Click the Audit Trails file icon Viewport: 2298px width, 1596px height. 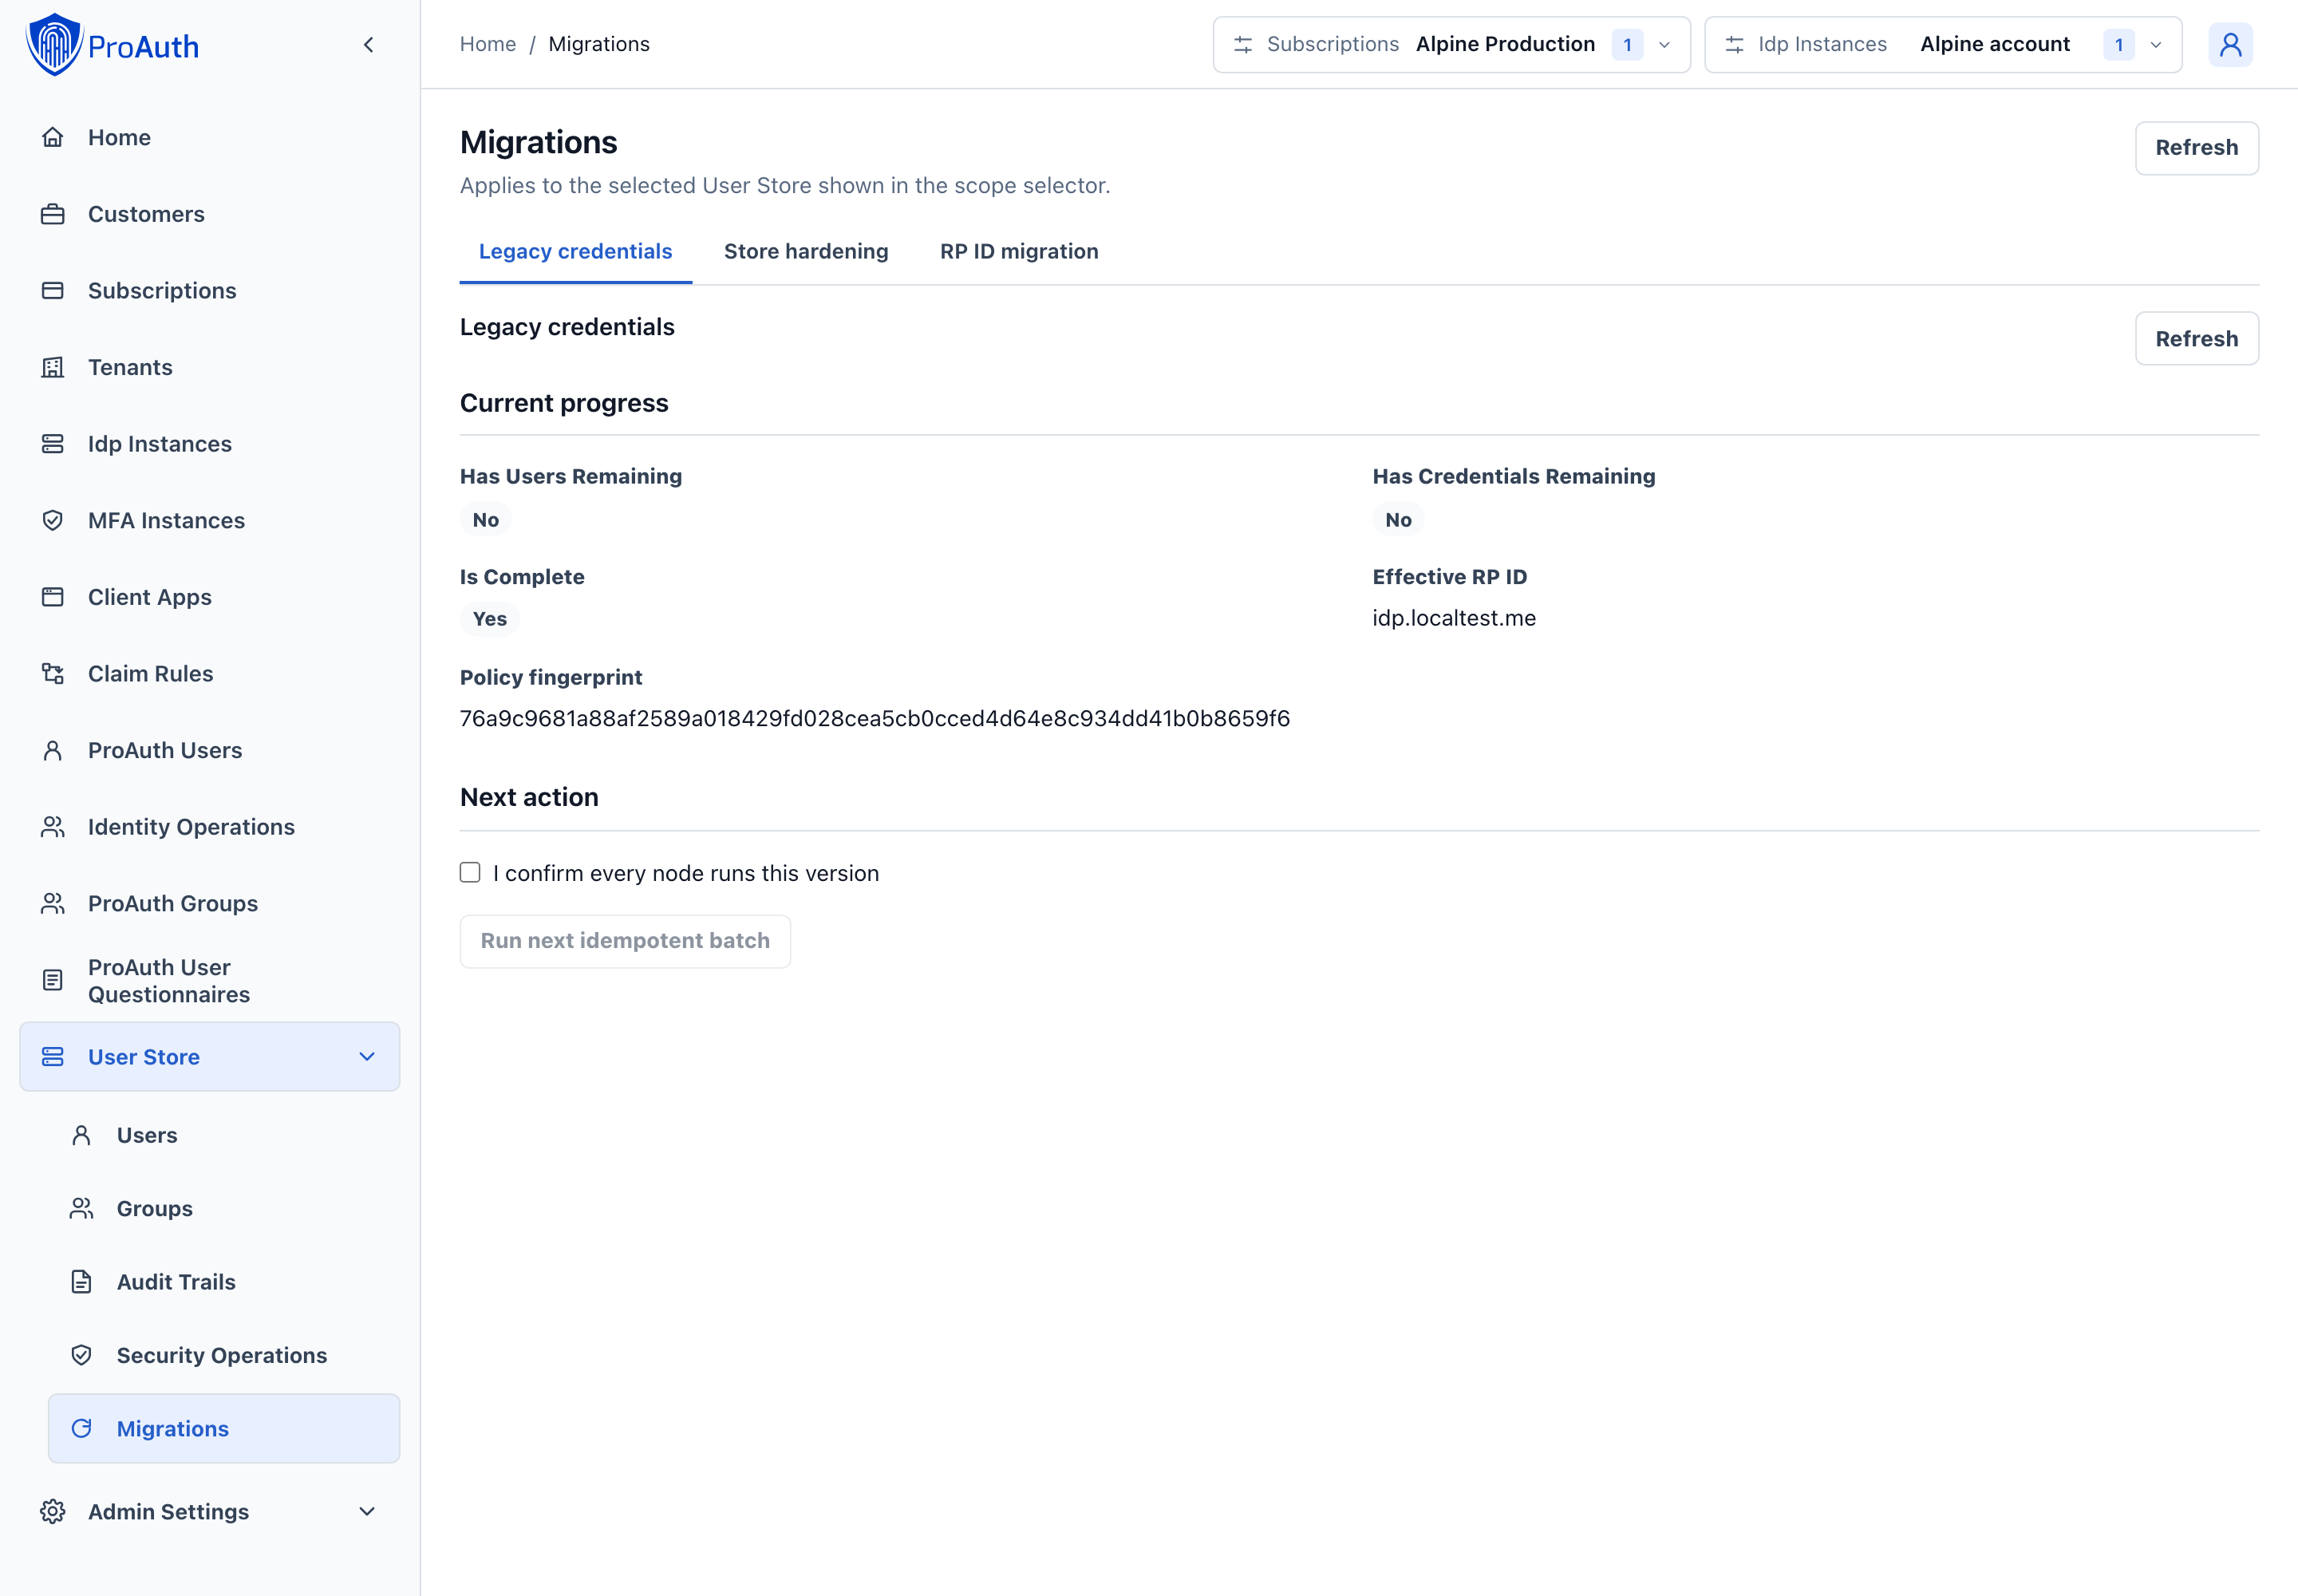coord(82,1282)
